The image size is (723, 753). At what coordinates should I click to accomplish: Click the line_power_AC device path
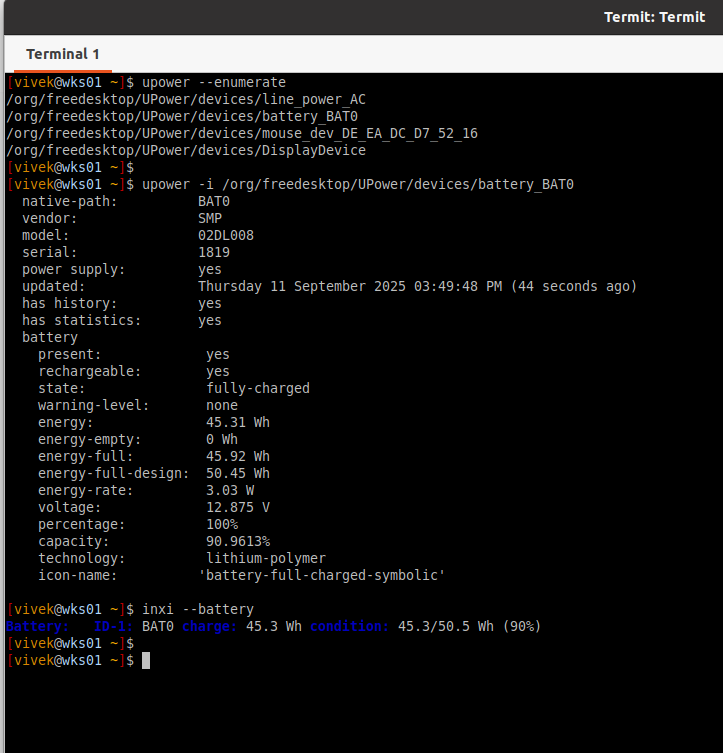(186, 99)
